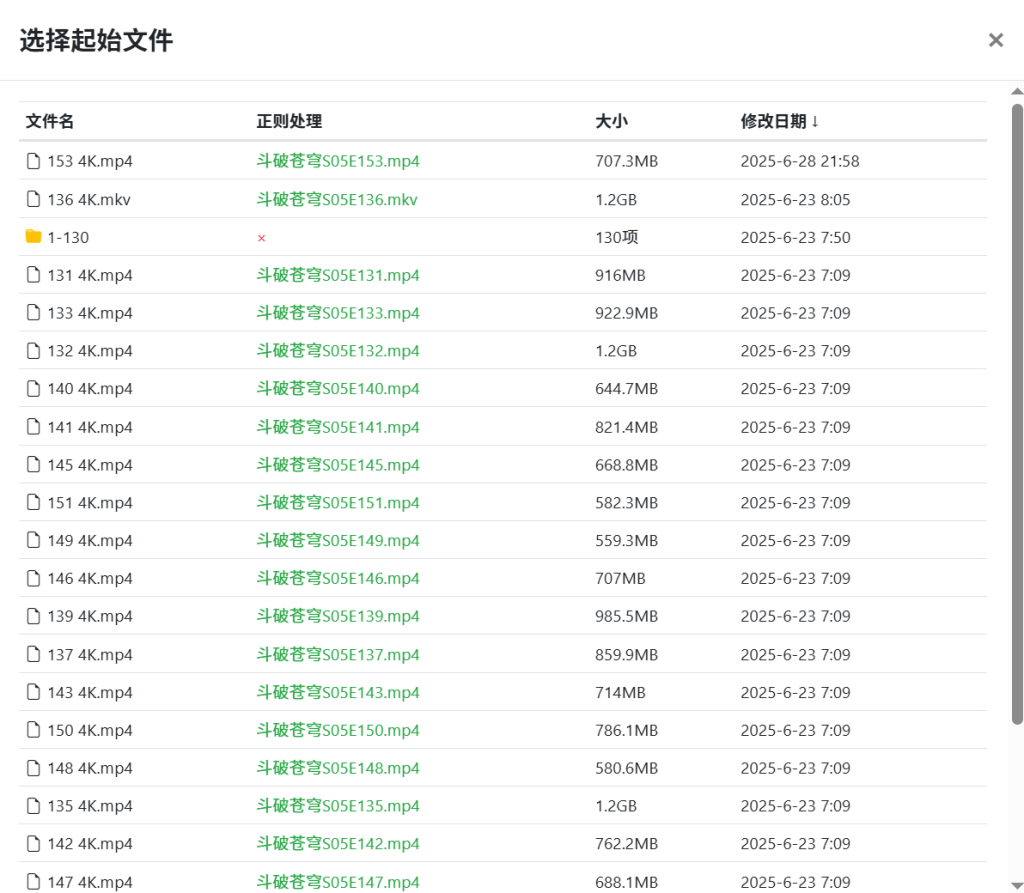Sort by 大小 column header

point(611,122)
